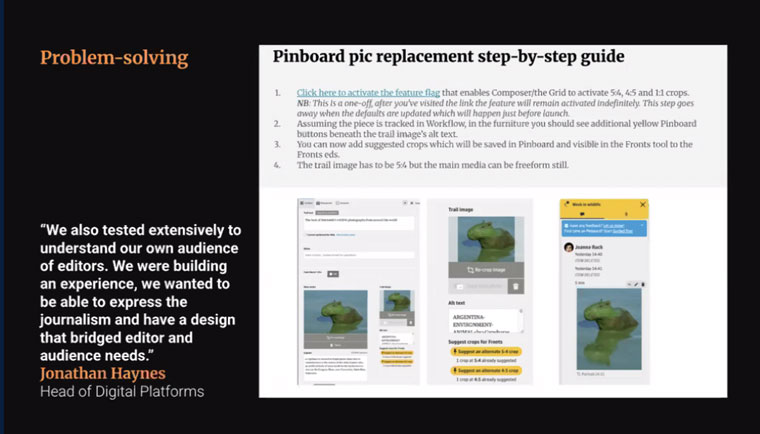The height and width of the screenshot is (434, 760).
Task: Select the second tab in Pinboard panel header
Action: [626, 214]
